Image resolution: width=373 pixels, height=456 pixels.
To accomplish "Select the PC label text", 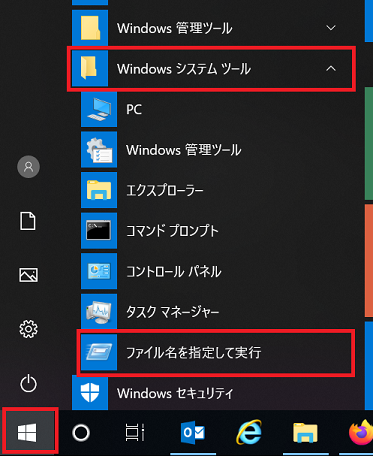I will coord(134,109).
